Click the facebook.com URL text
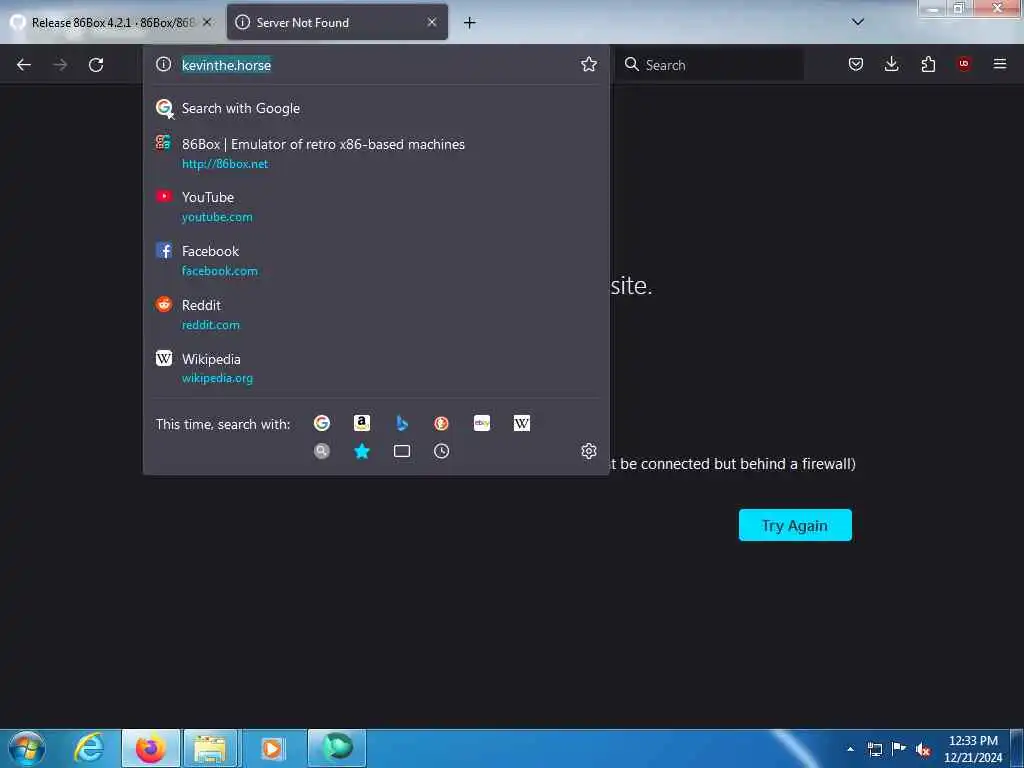 (219, 271)
